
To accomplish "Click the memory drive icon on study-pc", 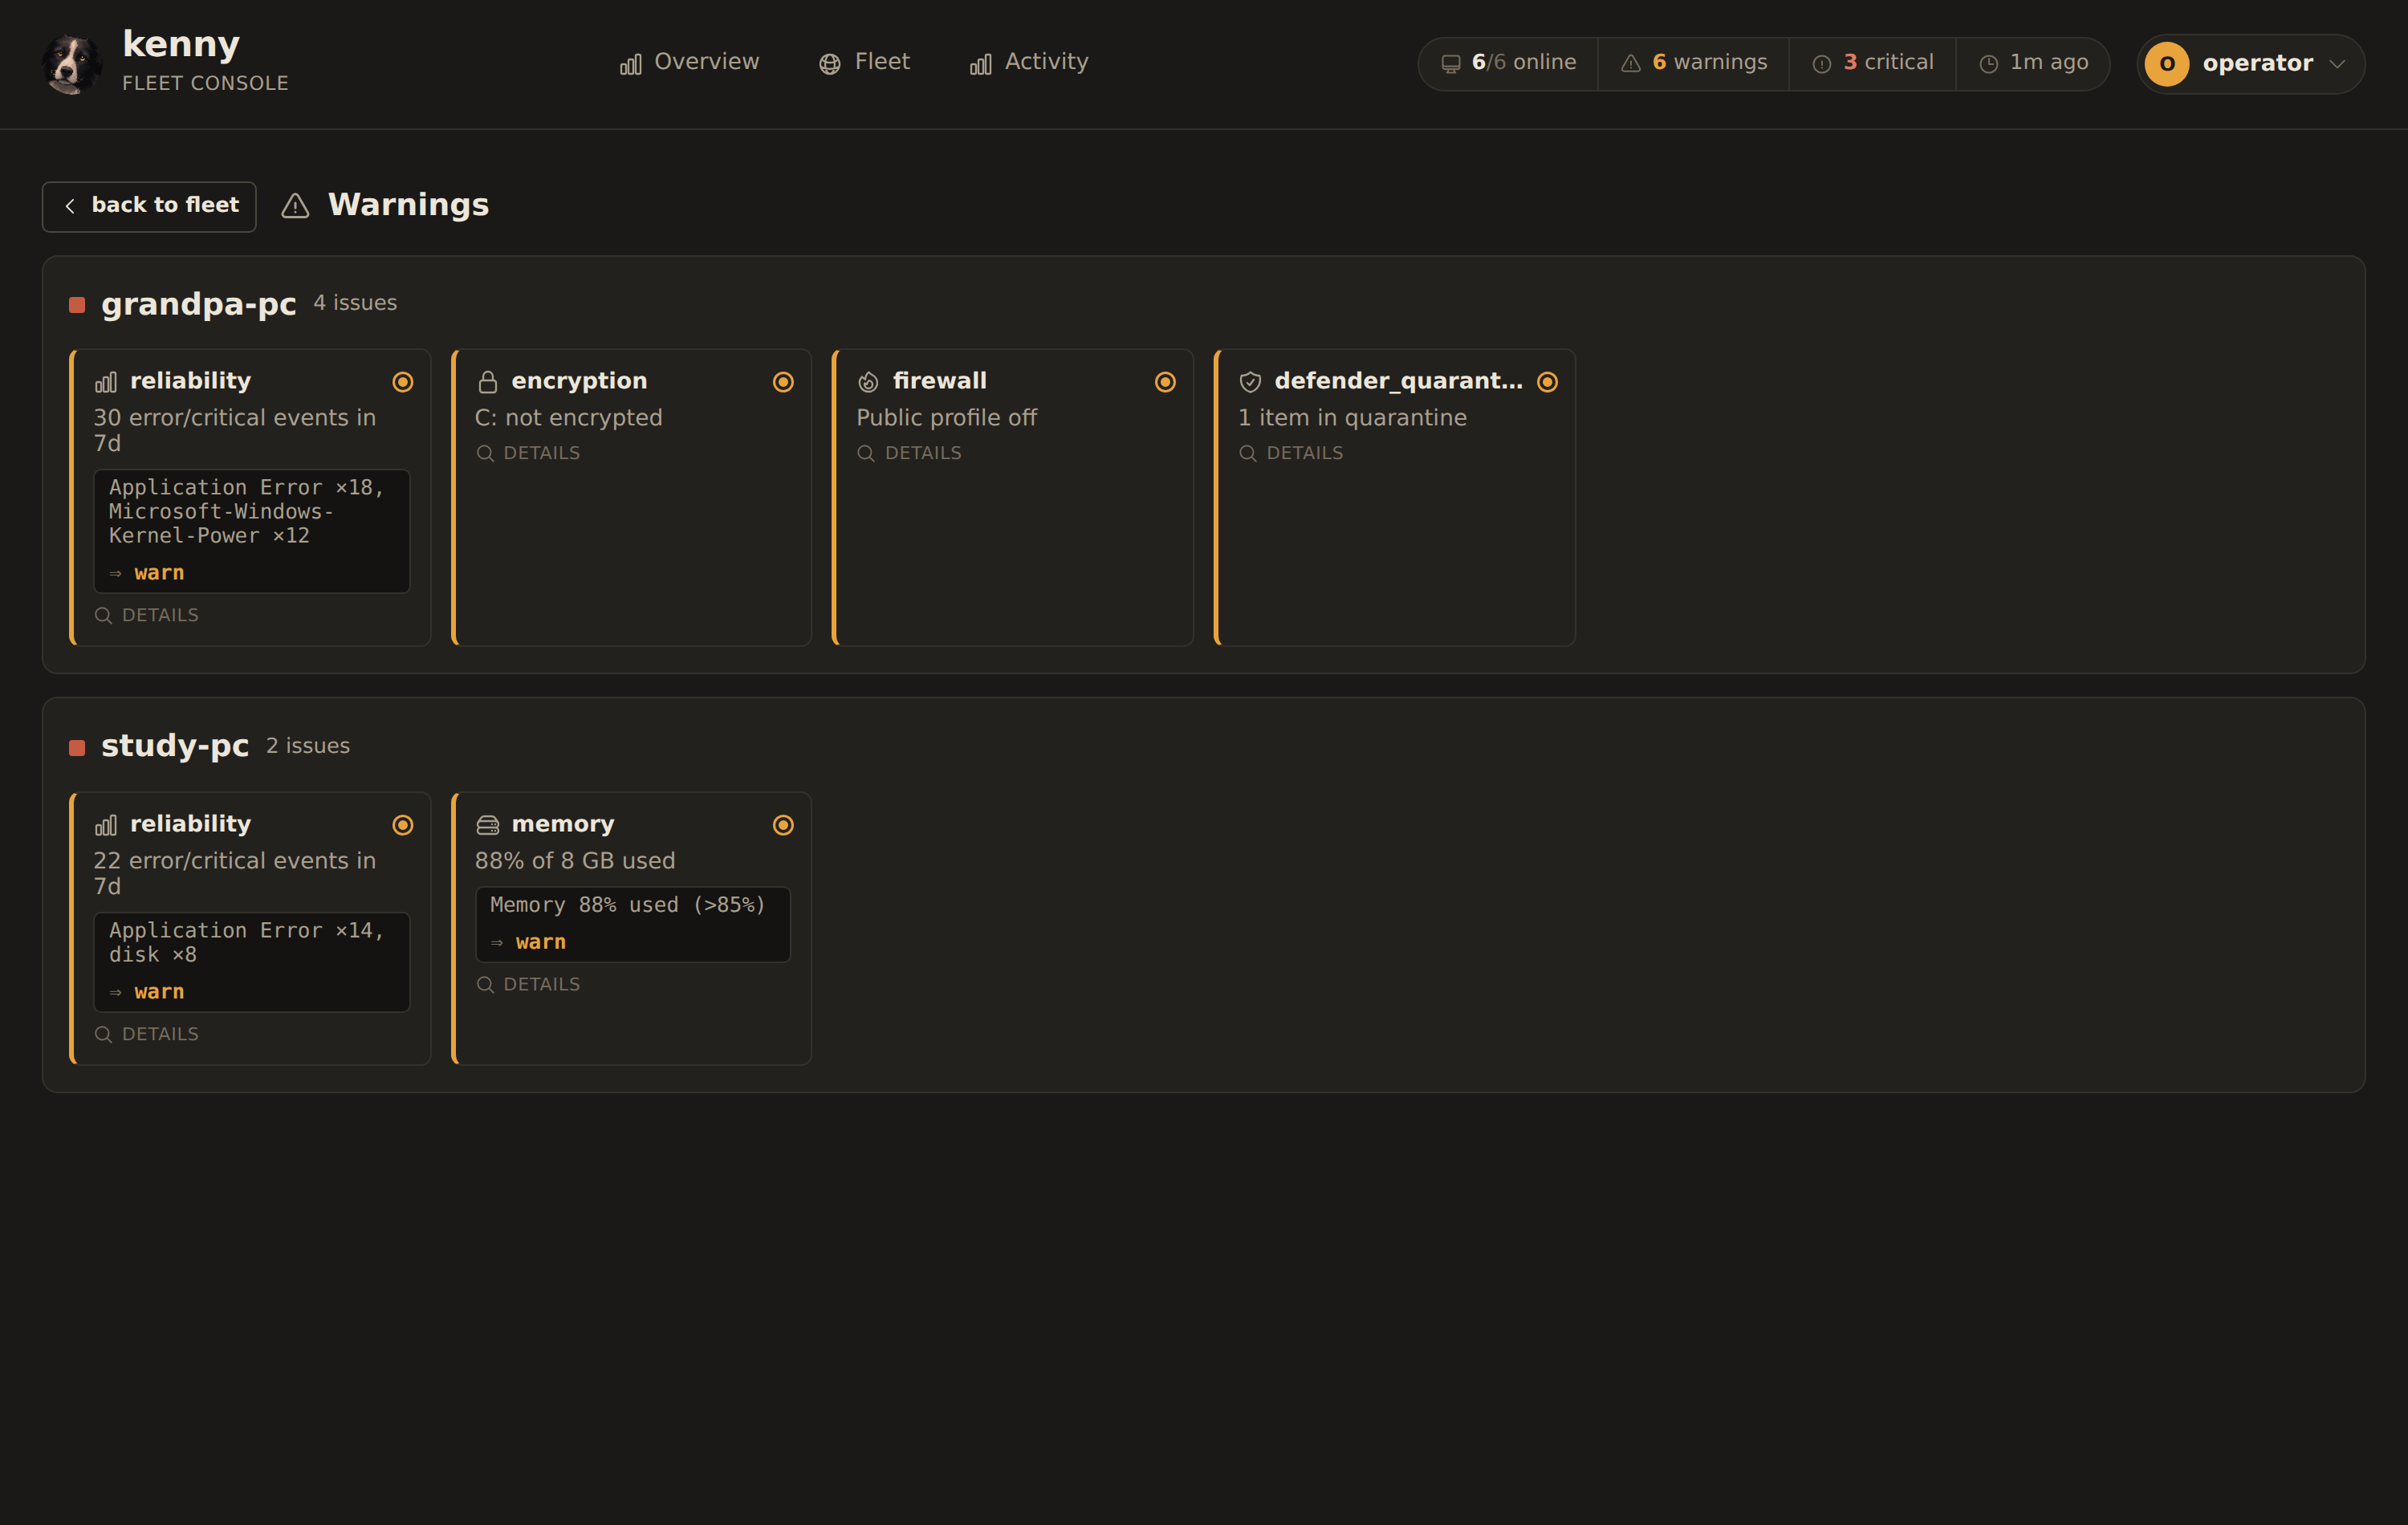I will (x=487, y=825).
